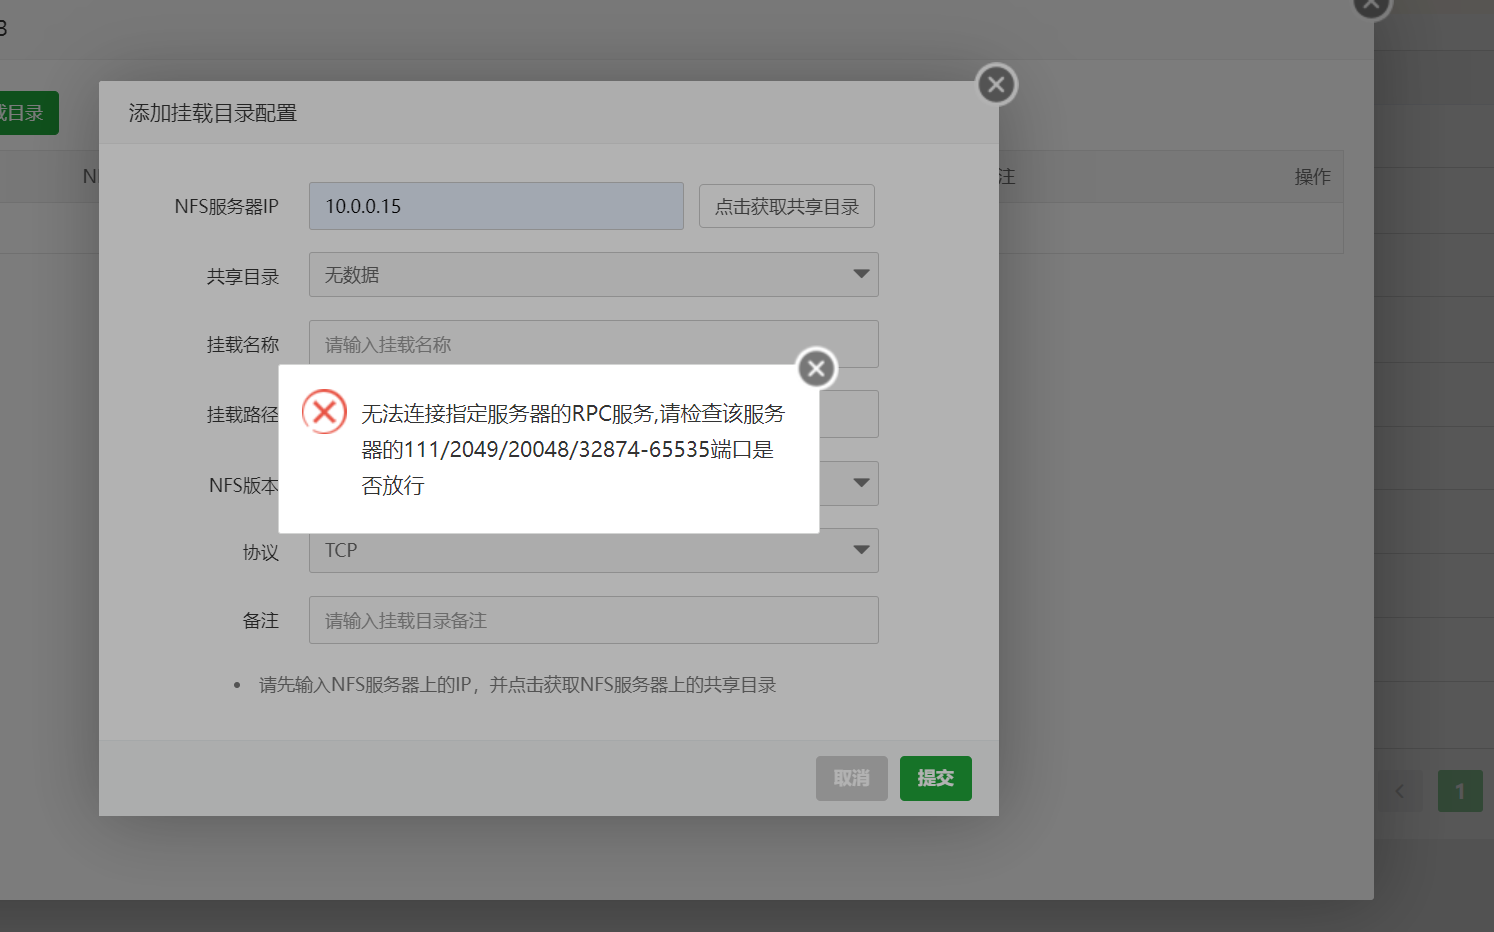Click 点击获取共享目录 button
This screenshot has height=932, width=1494.
[x=787, y=206]
